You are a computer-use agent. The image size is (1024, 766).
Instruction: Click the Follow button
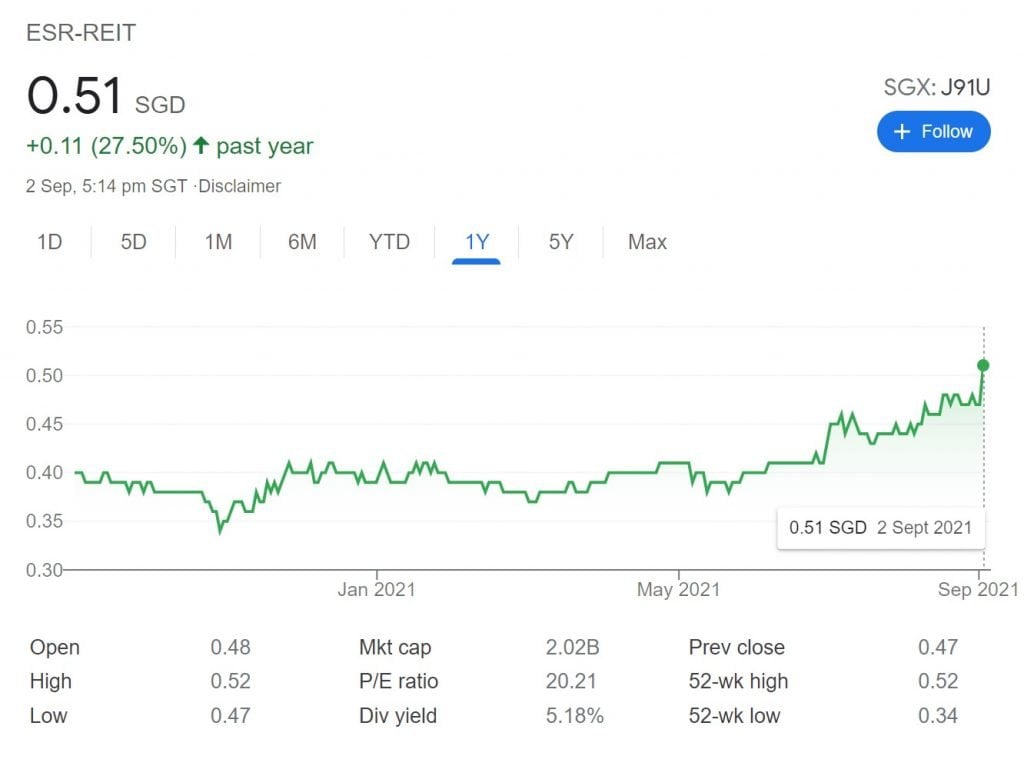[x=933, y=132]
